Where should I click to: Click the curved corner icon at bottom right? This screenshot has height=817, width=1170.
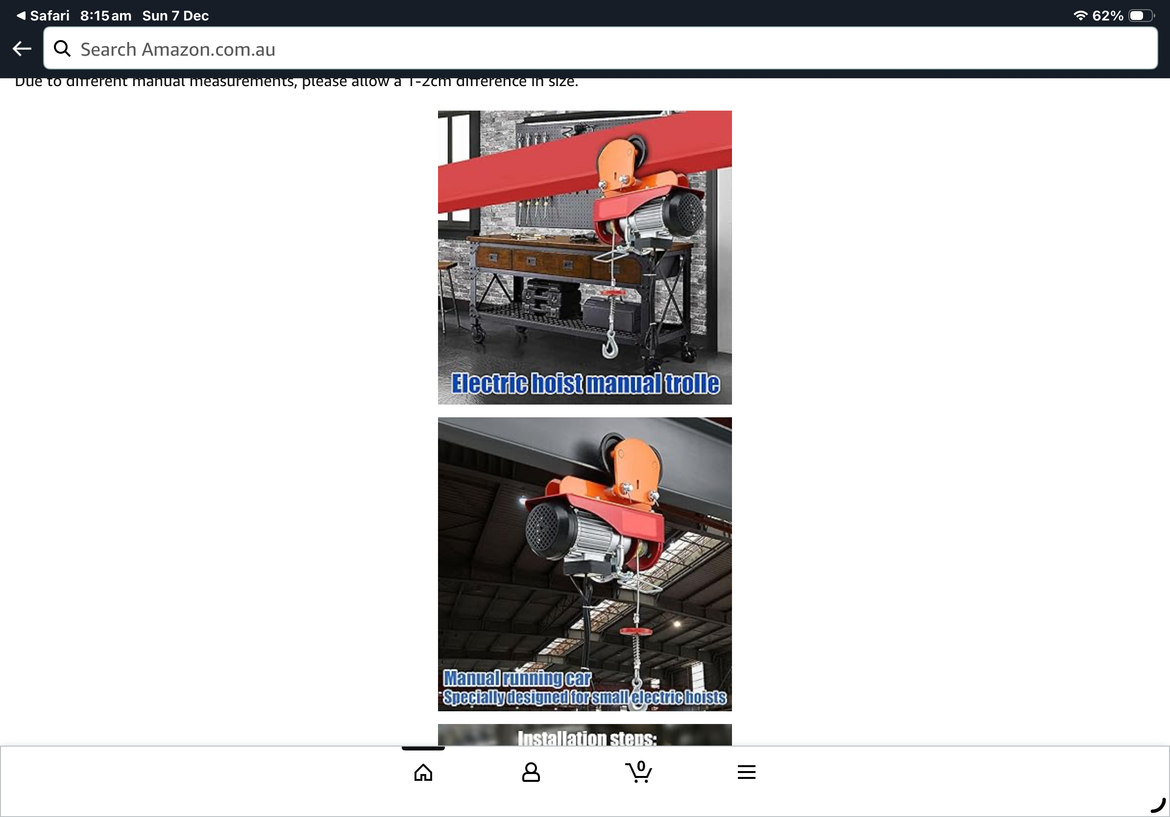(x=1158, y=804)
